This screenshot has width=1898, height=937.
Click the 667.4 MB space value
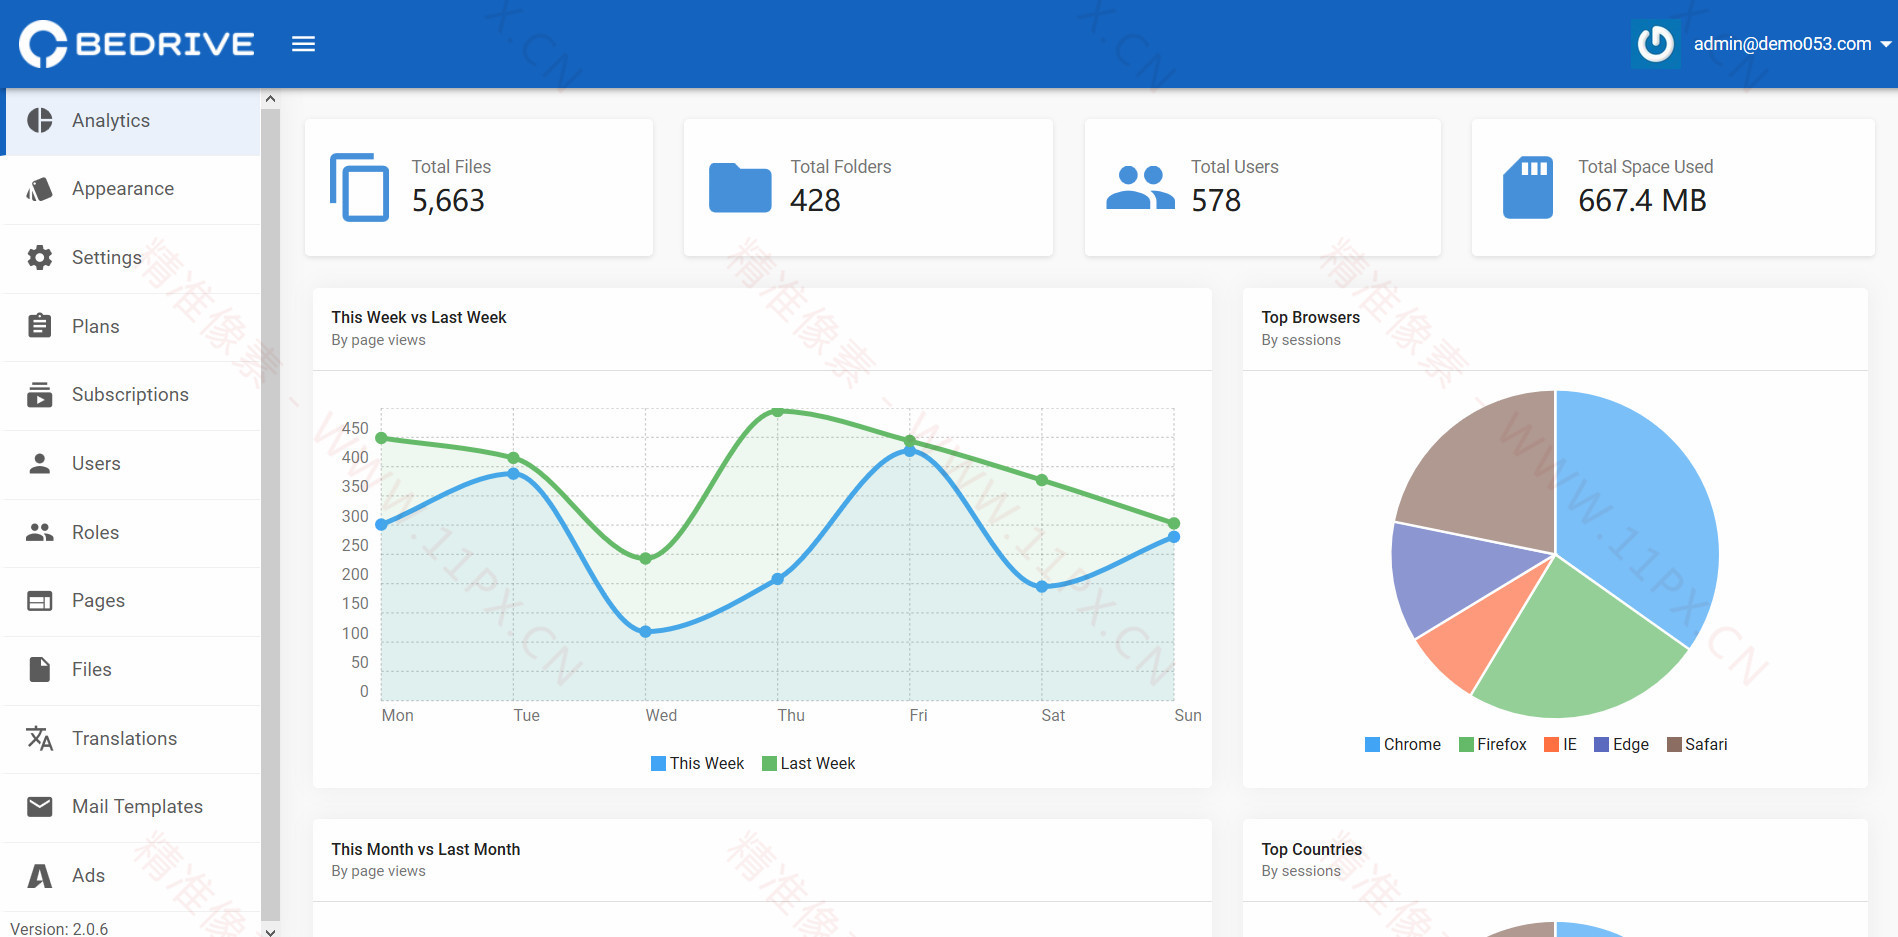[1642, 201]
